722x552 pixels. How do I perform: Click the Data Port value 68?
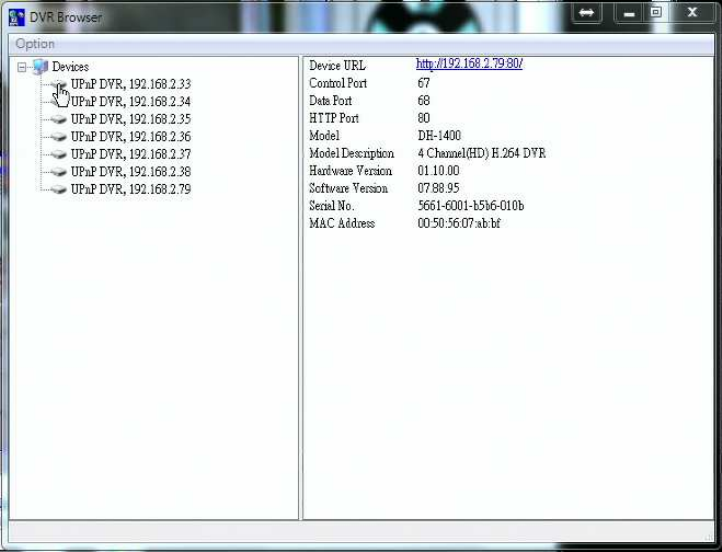click(x=424, y=101)
